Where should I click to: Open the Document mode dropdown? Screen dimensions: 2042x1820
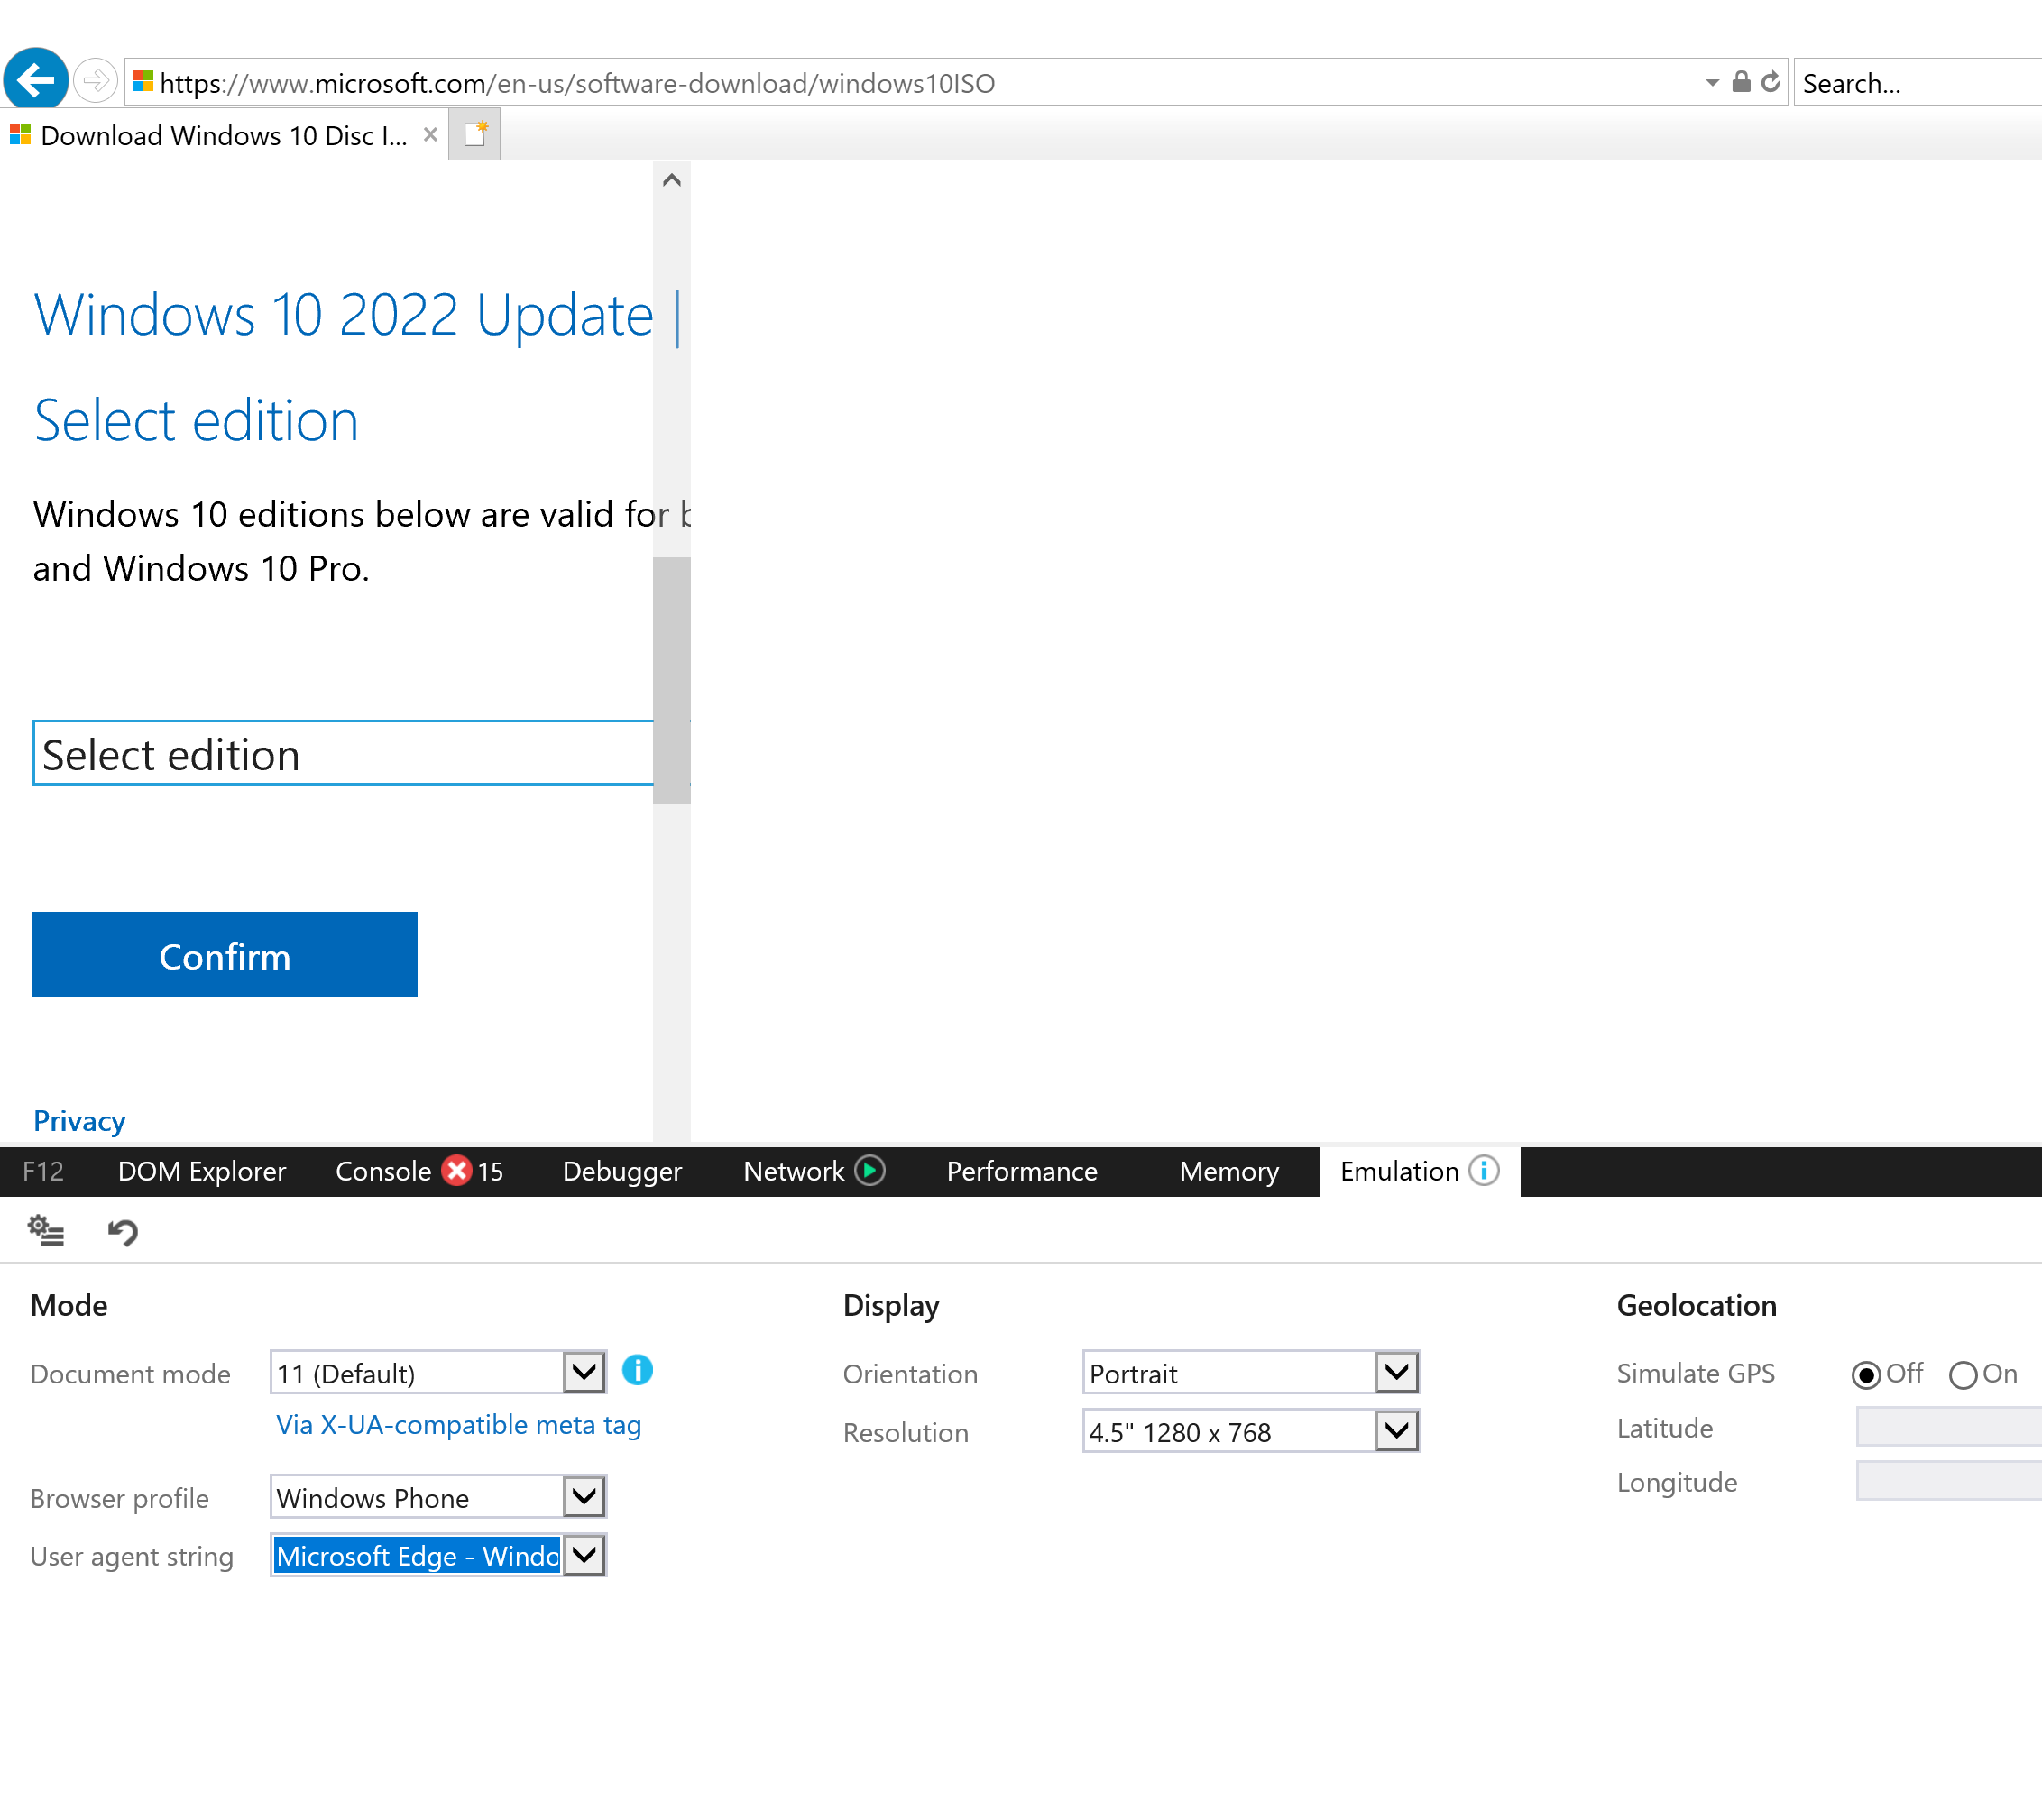(x=438, y=1372)
